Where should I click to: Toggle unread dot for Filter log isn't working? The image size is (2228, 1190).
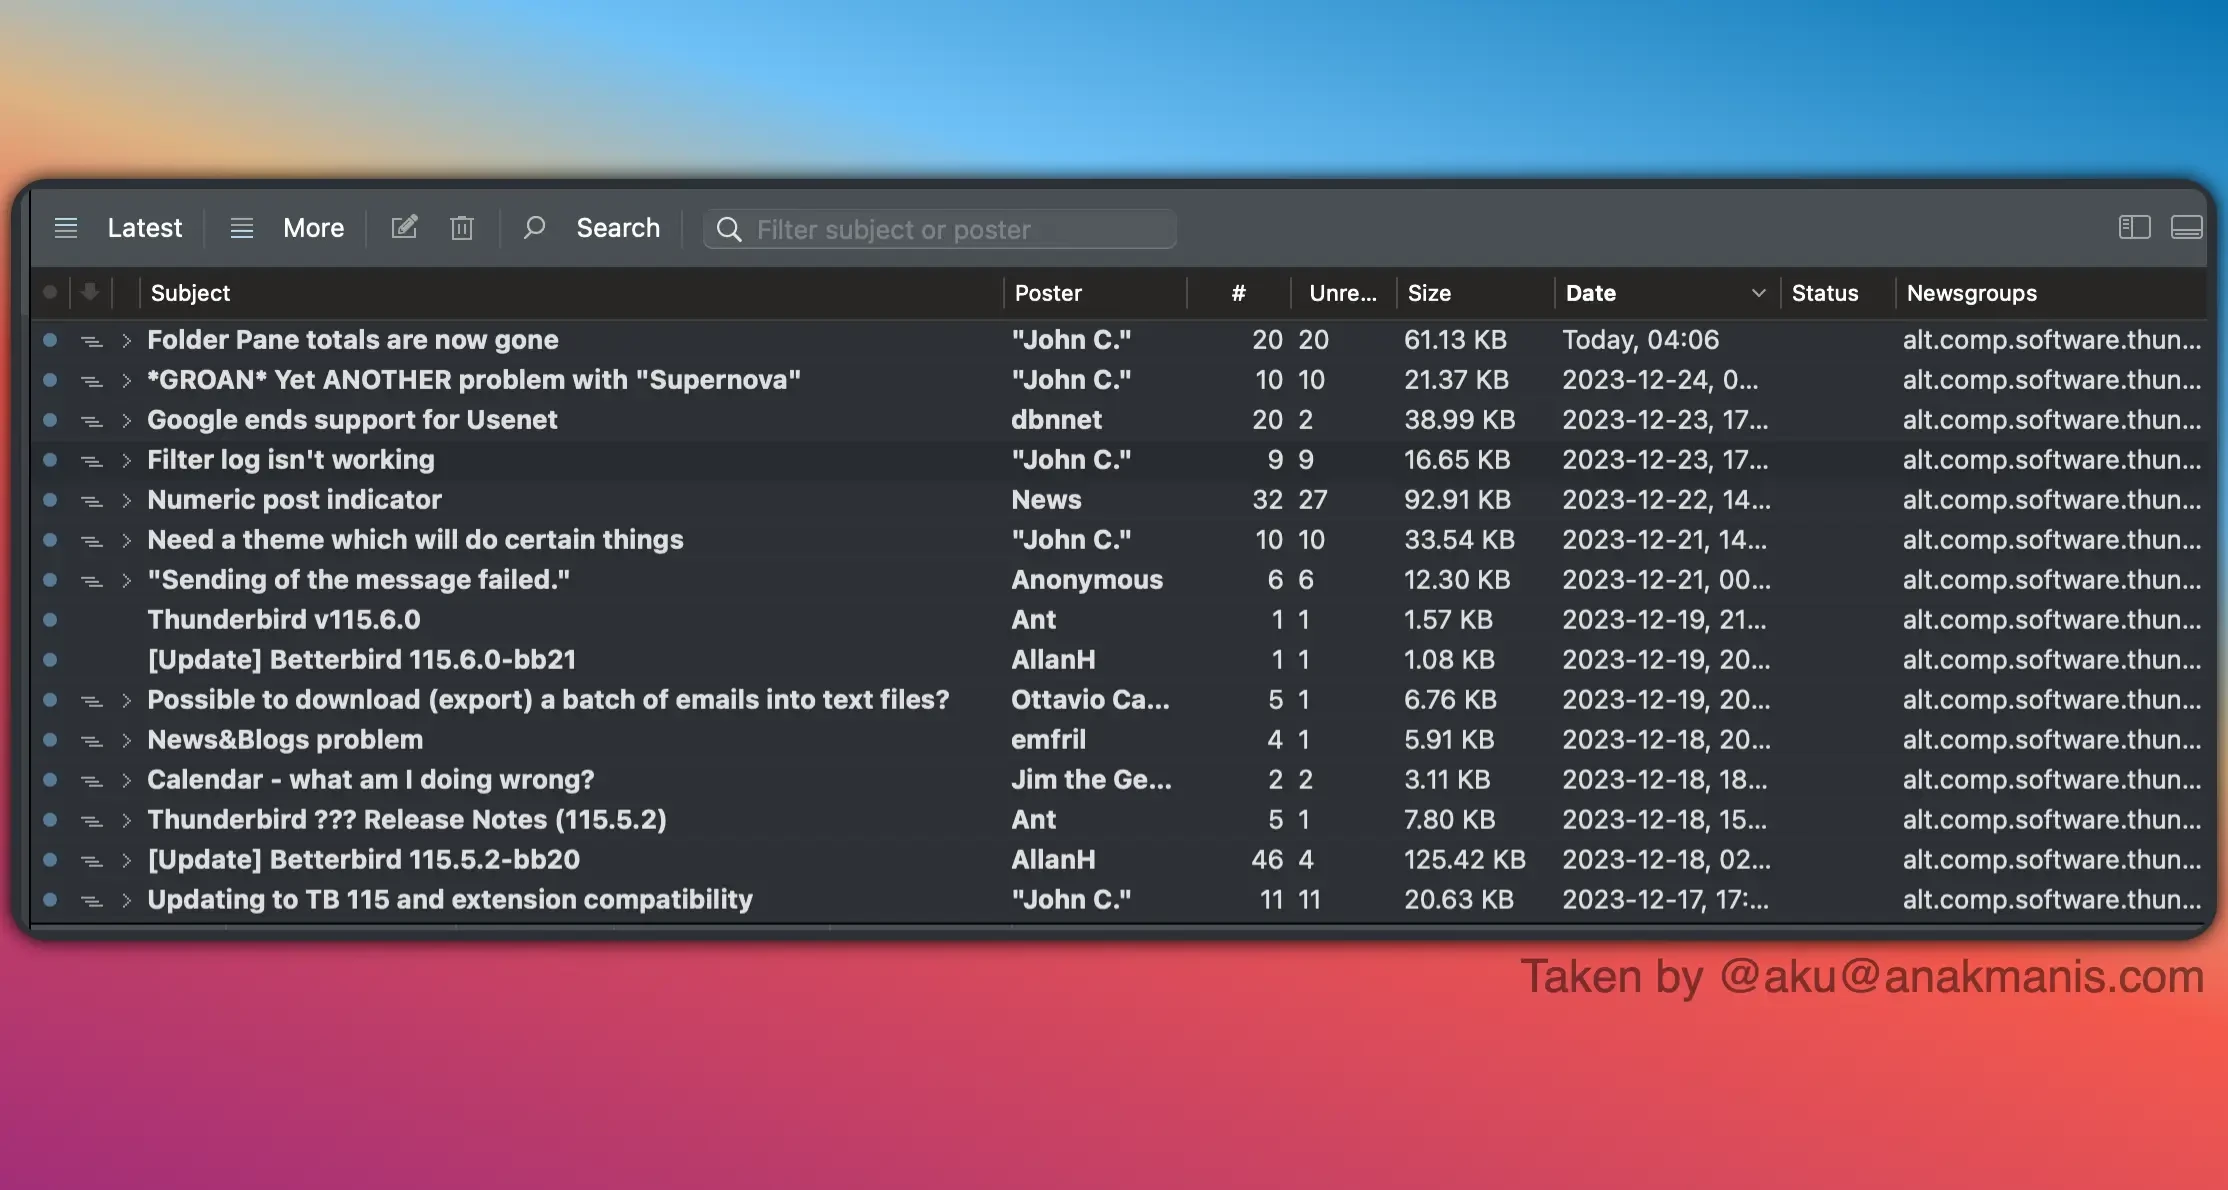(50, 460)
